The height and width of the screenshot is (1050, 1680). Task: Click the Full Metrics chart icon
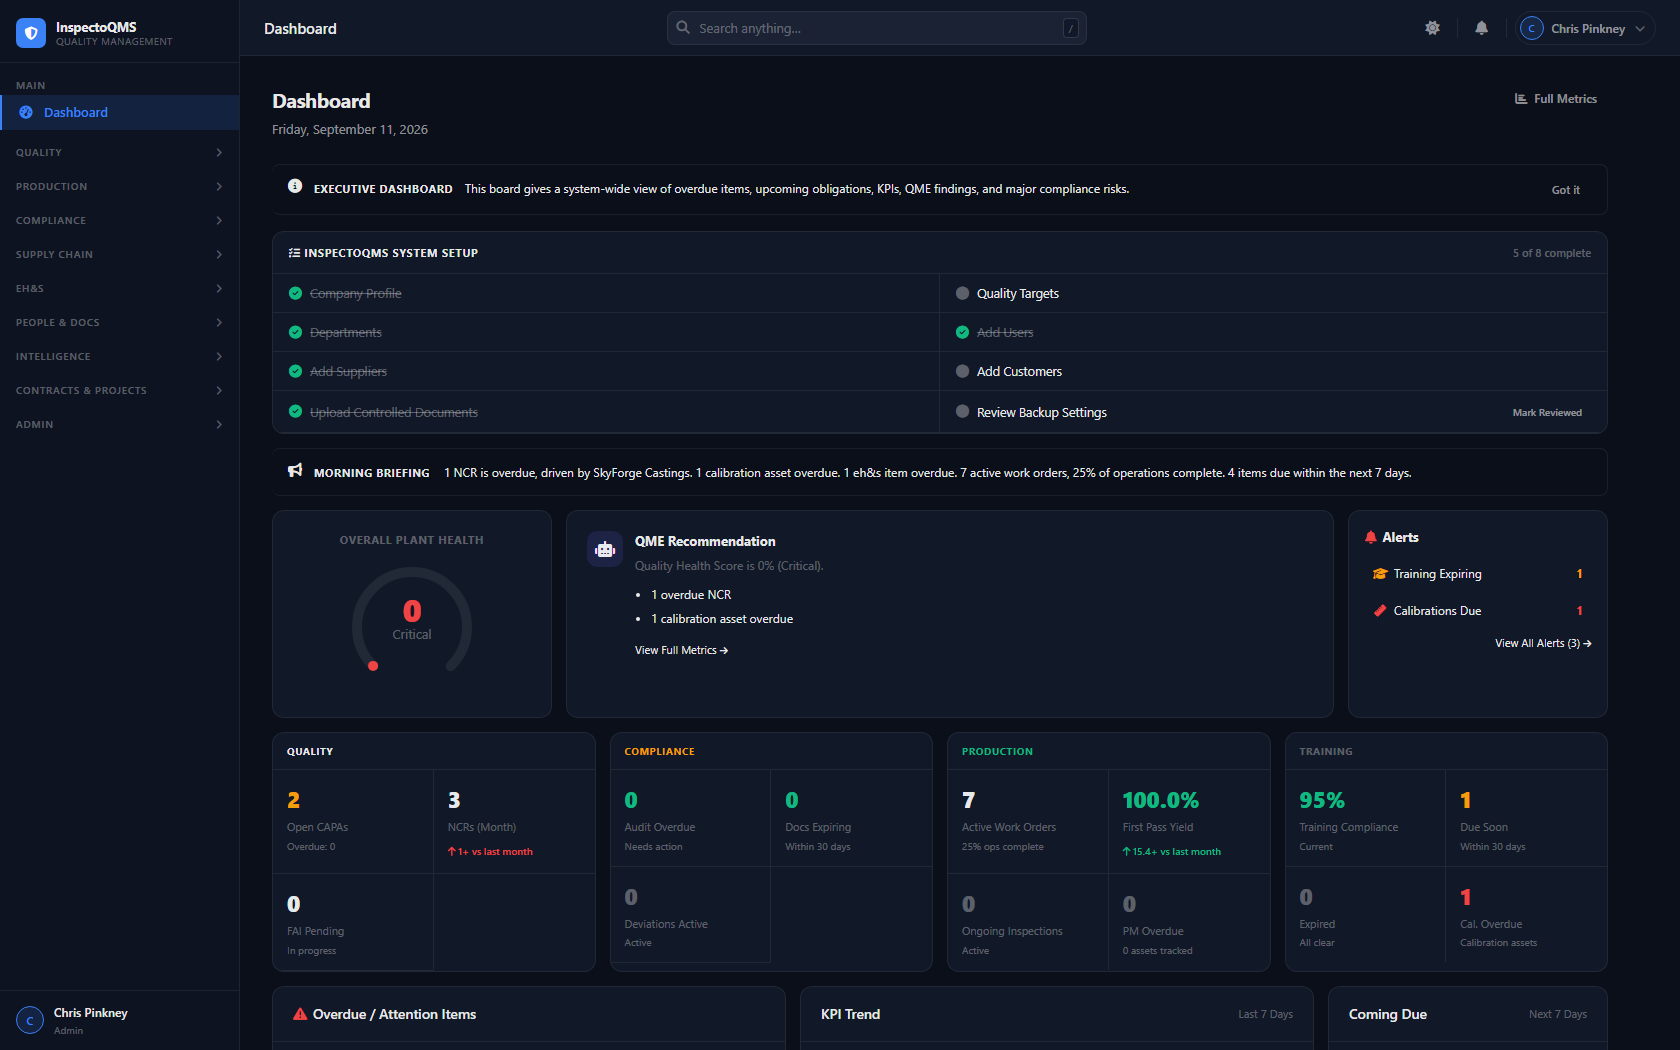[x=1521, y=99]
